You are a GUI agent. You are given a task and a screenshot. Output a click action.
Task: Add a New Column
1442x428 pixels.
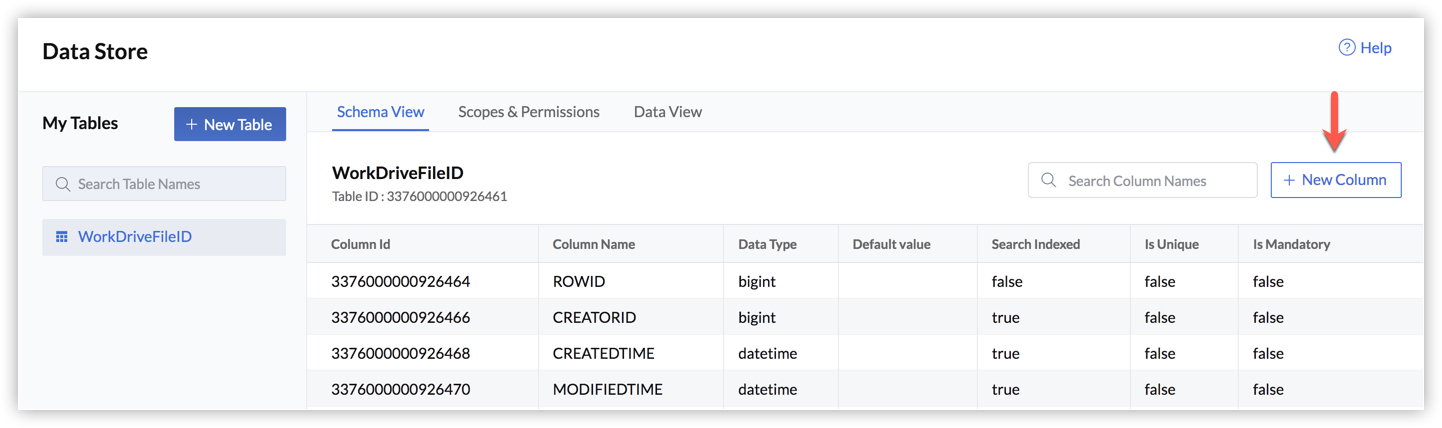tap(1336, 181)
